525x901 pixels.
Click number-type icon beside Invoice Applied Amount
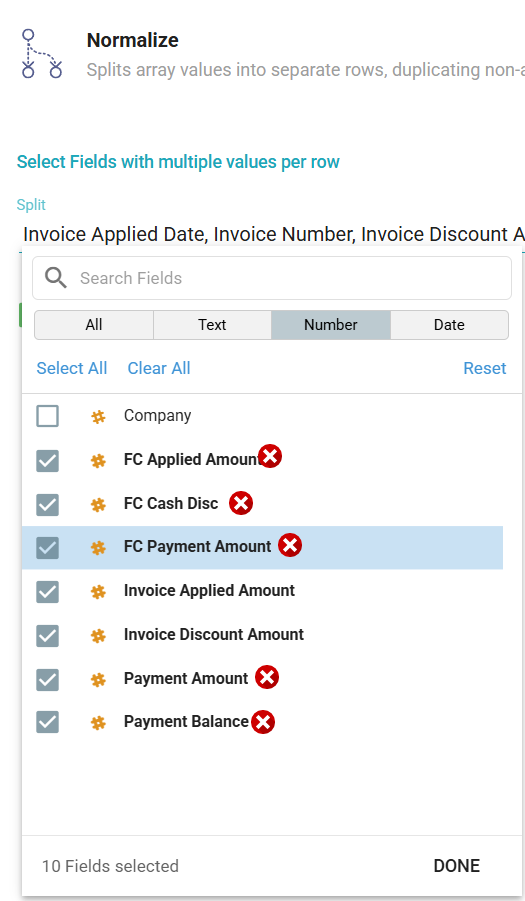click(98, 592)
